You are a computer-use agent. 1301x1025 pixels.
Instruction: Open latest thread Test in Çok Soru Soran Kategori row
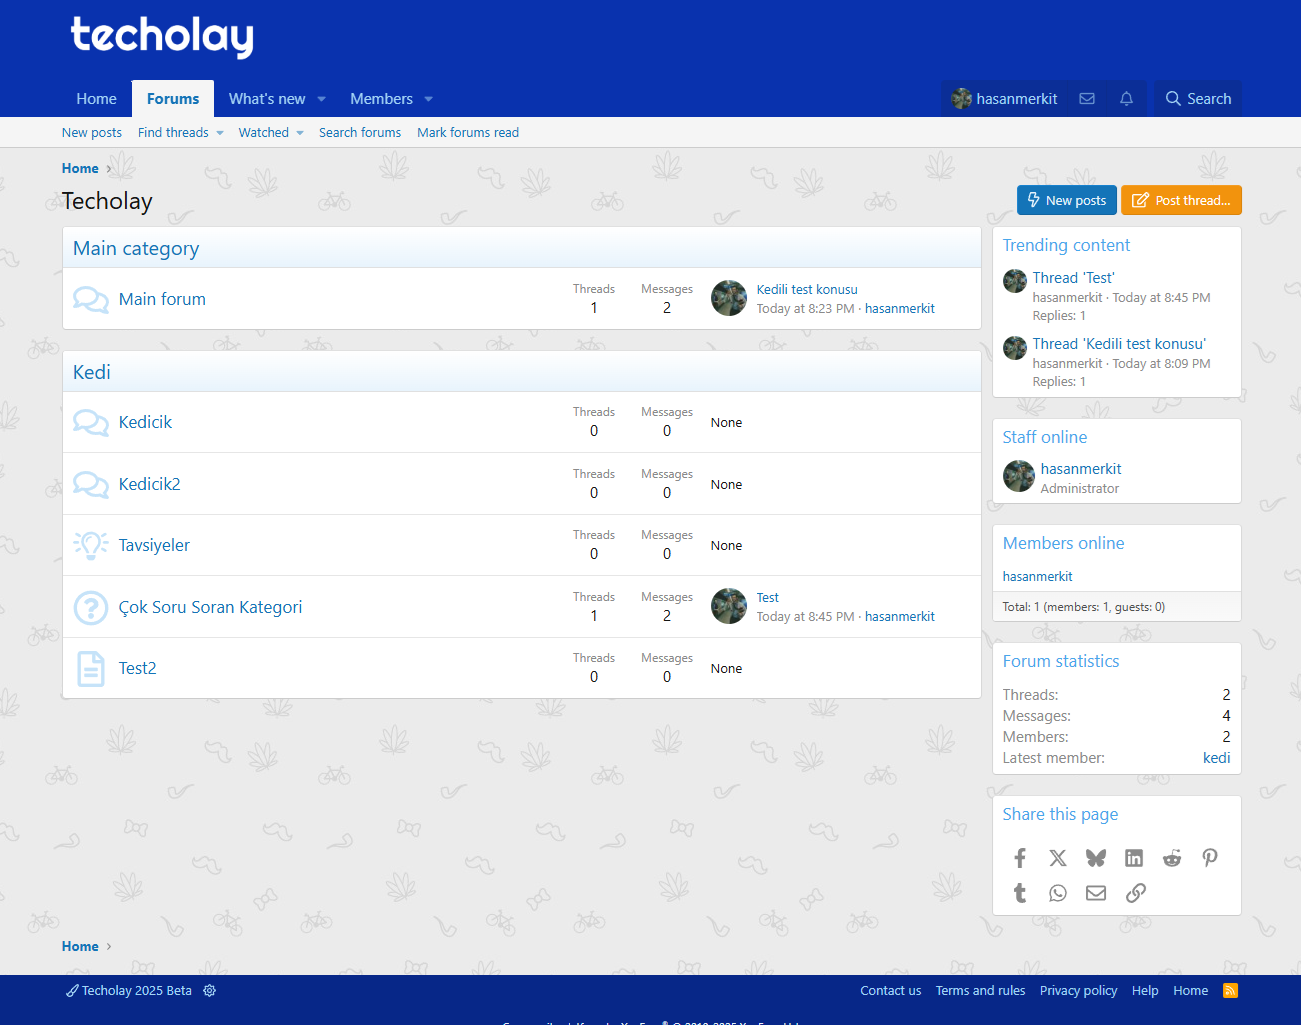coord(768,598)
